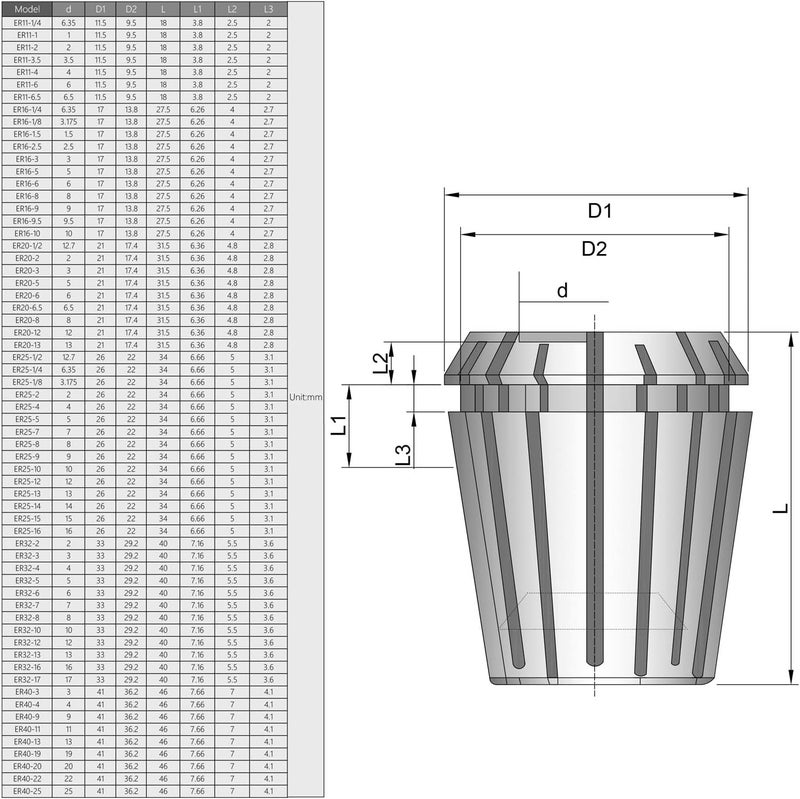Select the Model column header
Screen dimensions: 800x799
[x=29, y=8]
